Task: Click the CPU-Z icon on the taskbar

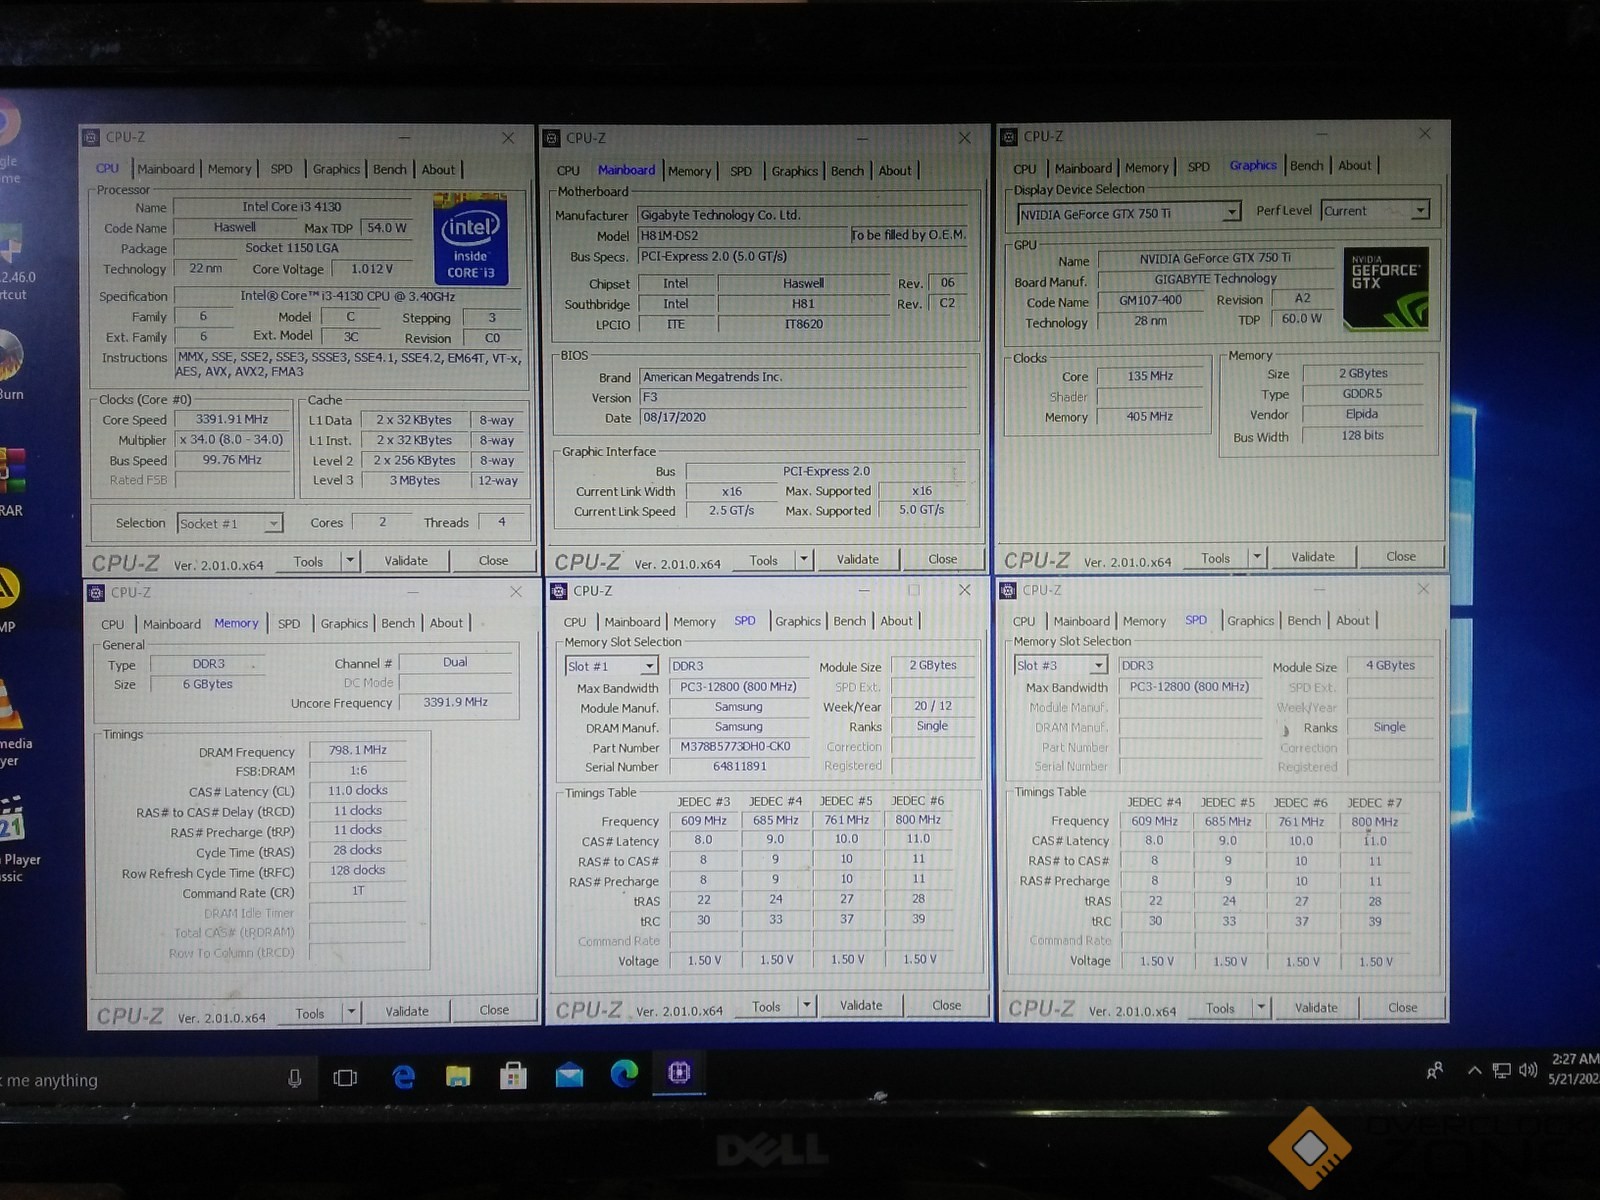Action: point(679,1073)
